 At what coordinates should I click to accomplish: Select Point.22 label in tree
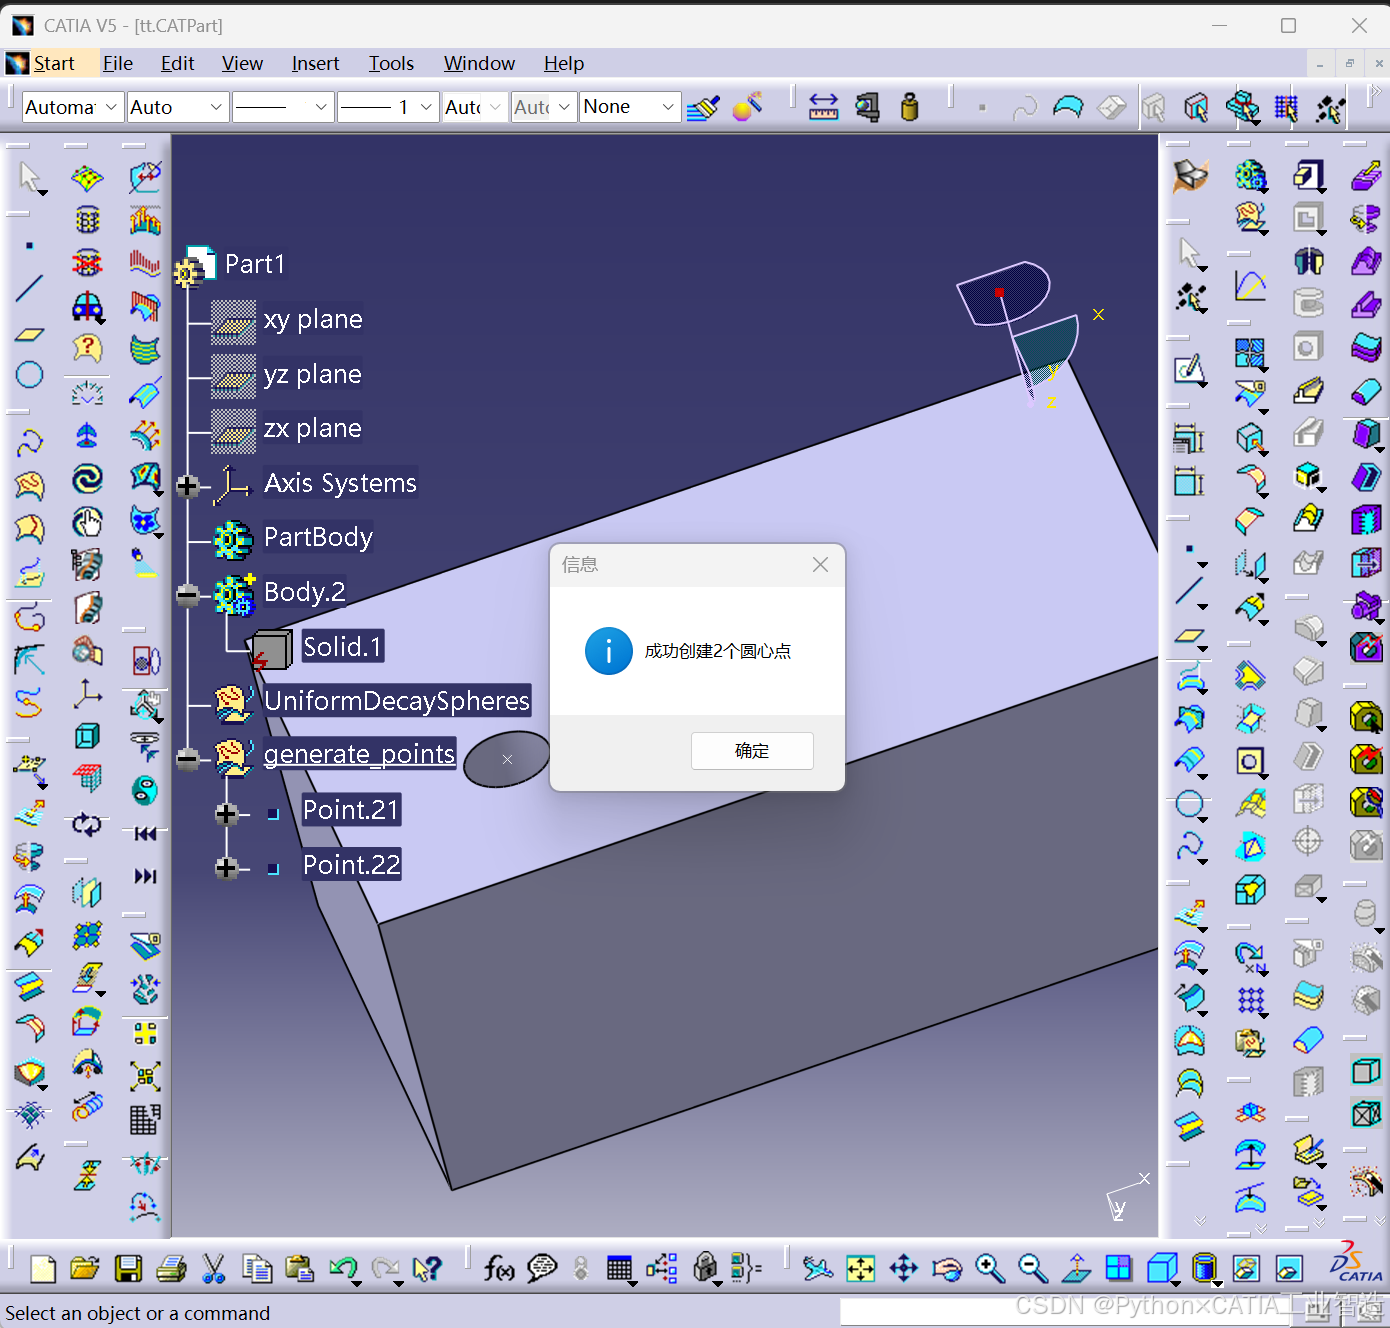click(x=352, y=865)
